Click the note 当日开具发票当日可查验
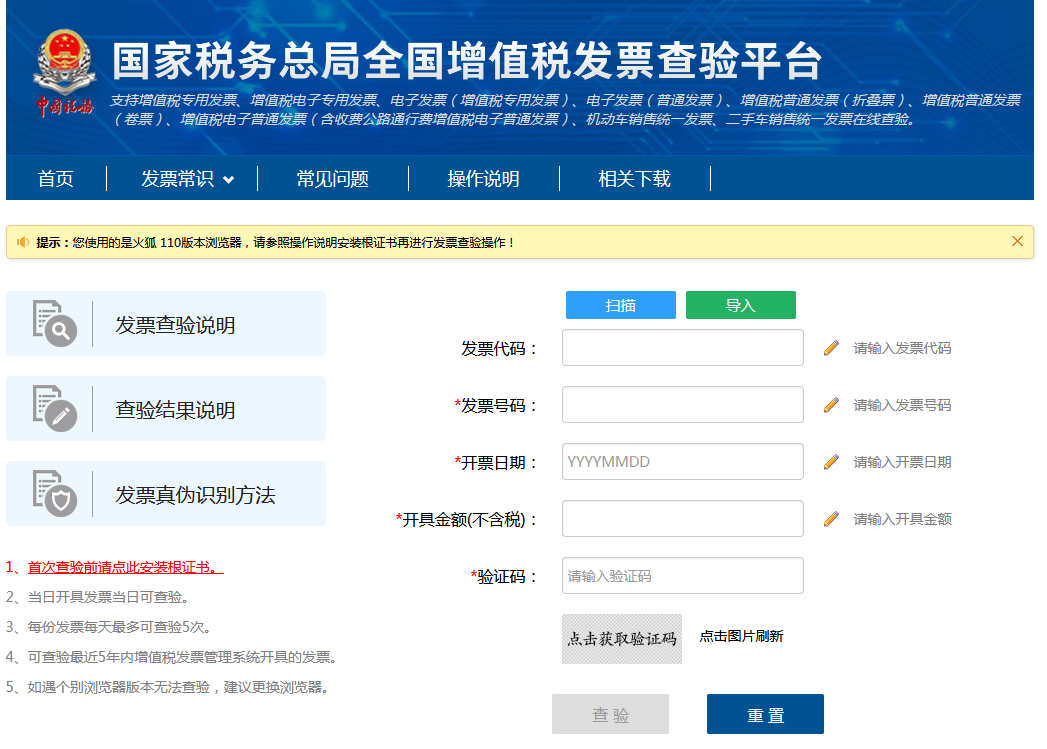The image size is (1047, 749). point(97,597)
